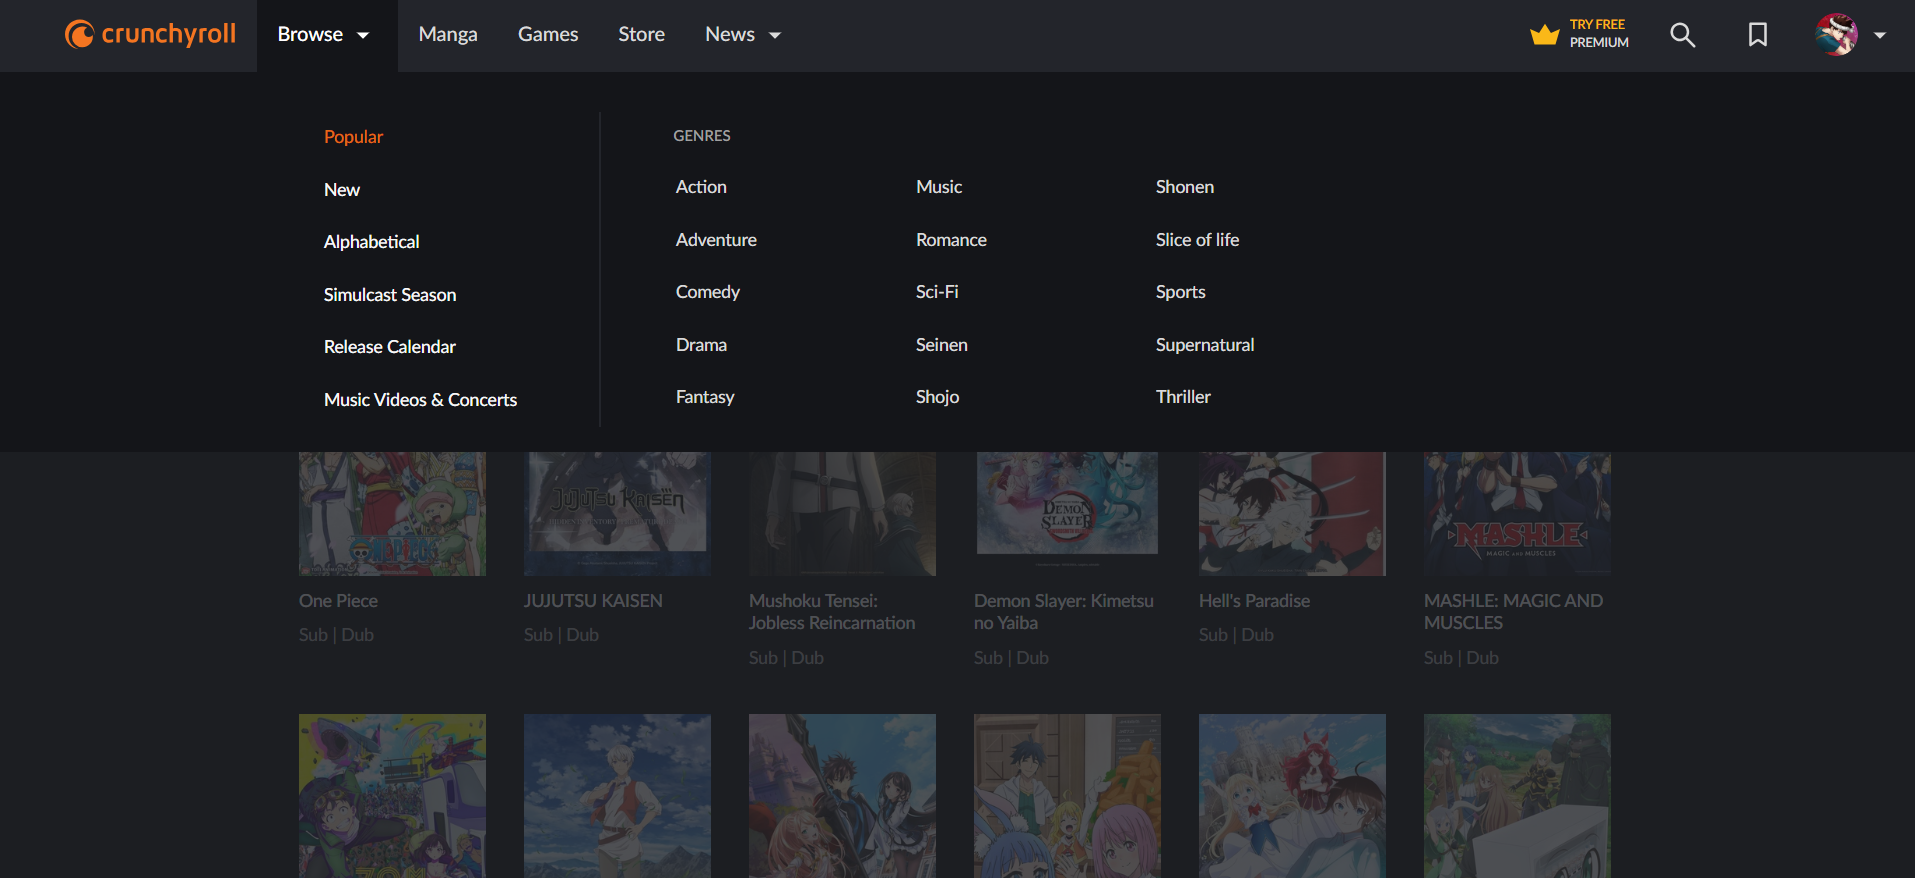
Task: Choose Alphabetical listing
Action: (371, 242)
